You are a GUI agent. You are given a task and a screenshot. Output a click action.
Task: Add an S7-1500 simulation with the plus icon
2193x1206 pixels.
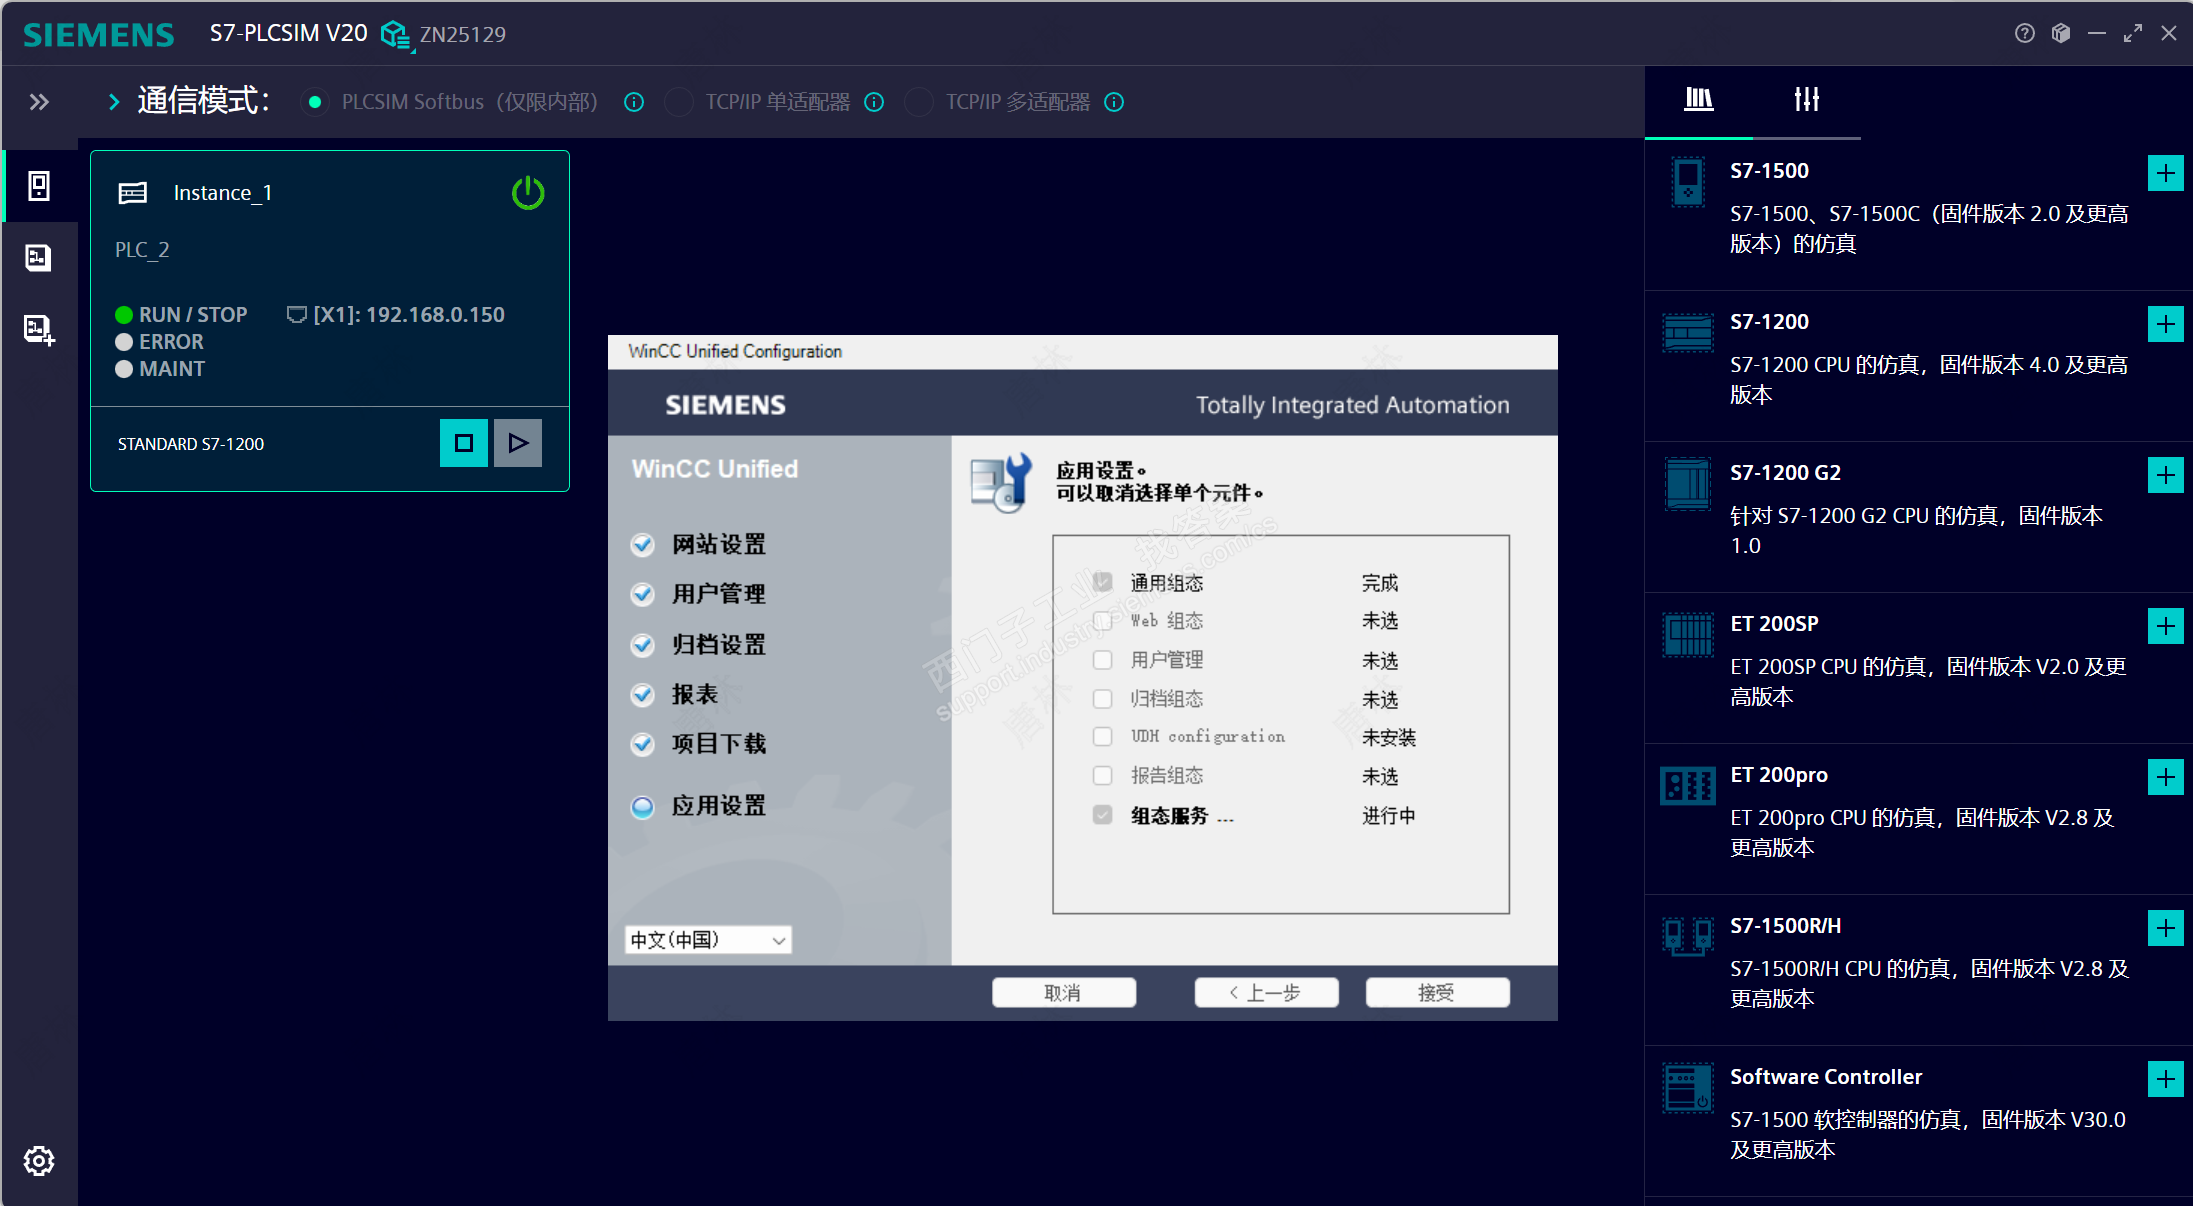point(2165,173)
